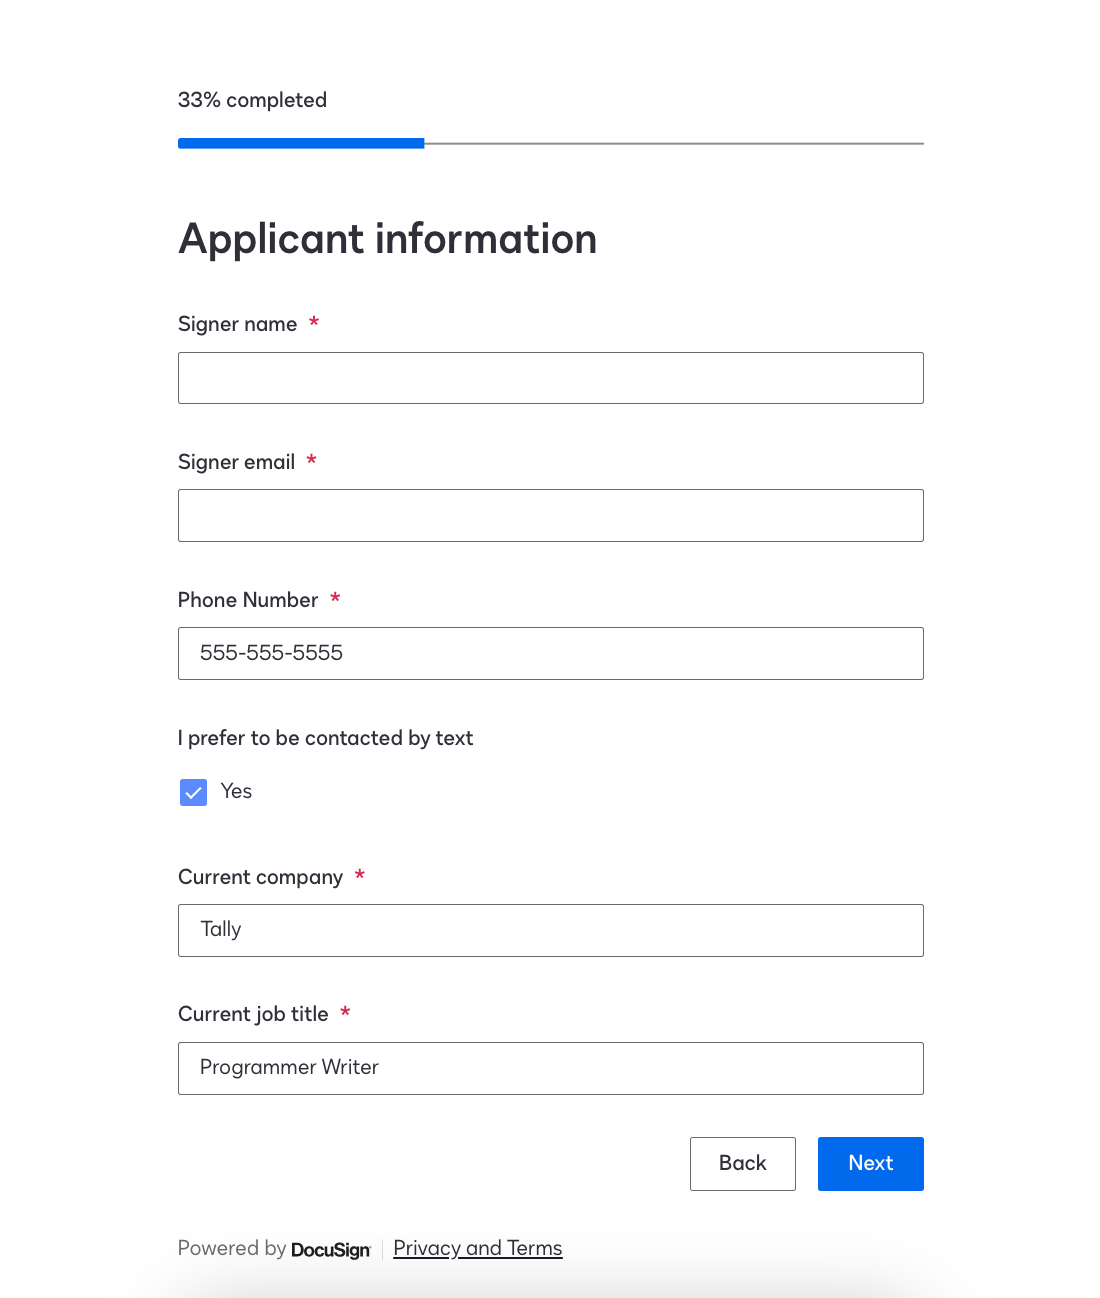Click the '33% completed' progress label
1100x1298 pixels.
point(252,100)
